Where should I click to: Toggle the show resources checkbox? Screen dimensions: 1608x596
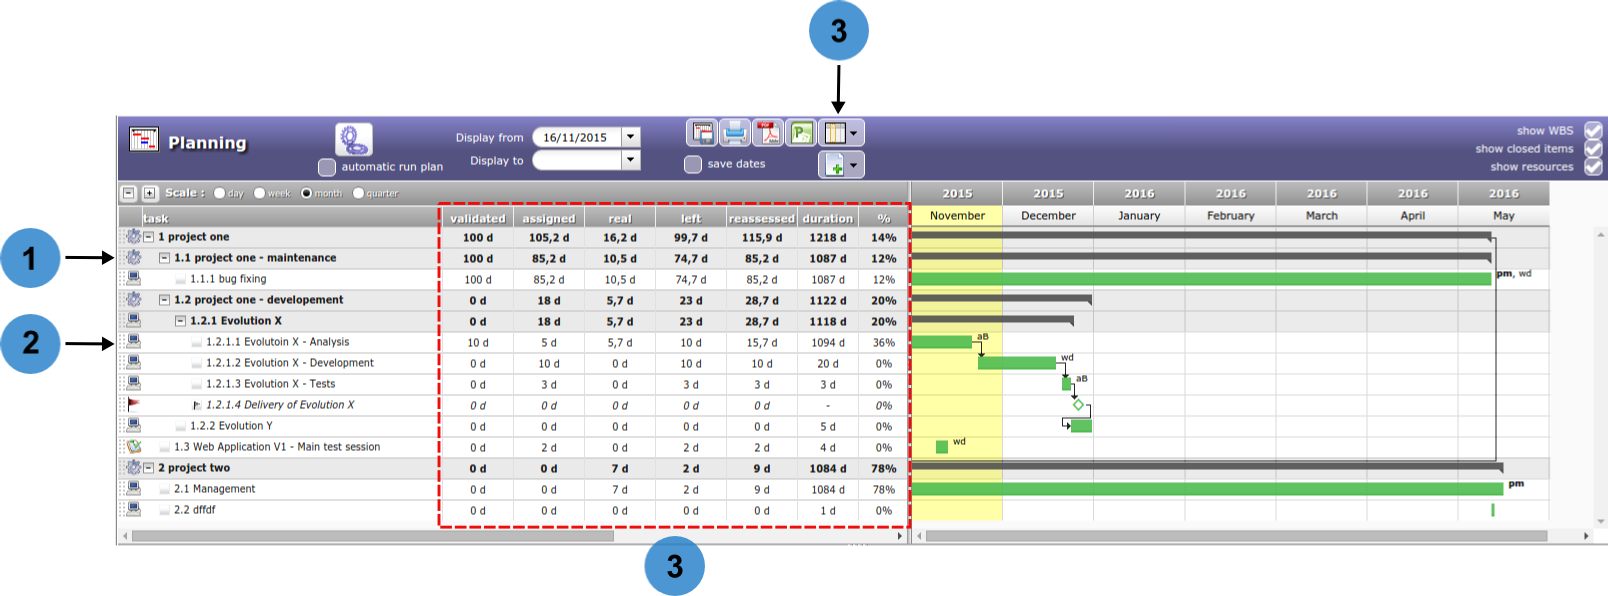1593,167
